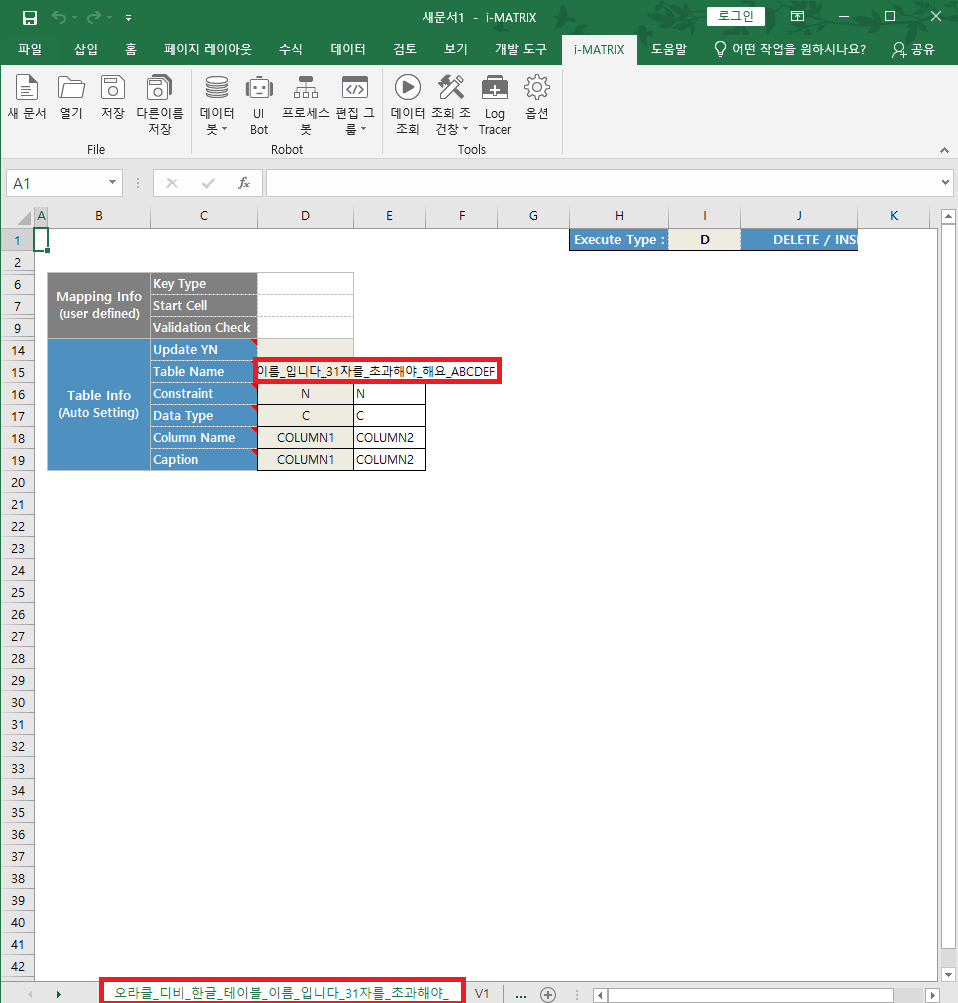Viewport: 958px width, 1003px height.
Task: Select the 'COLUMN1' Caption cell
Action: coord(305,460)
